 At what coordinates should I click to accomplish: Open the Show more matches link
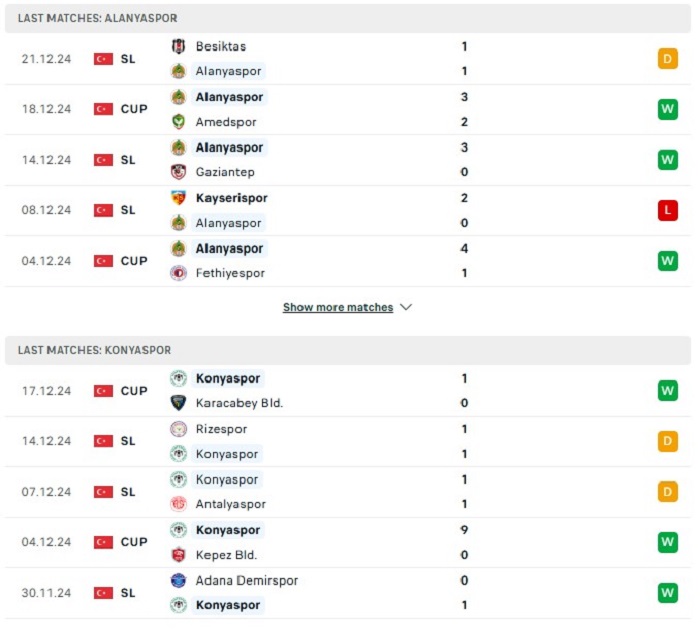click(x=338, y=307)
